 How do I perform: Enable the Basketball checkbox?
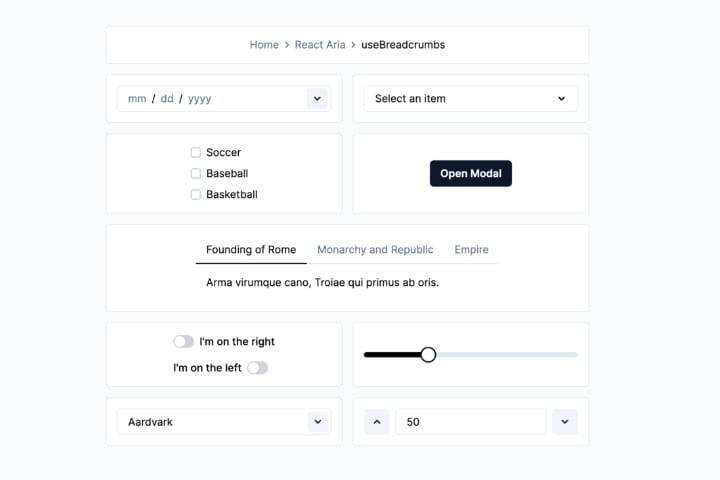[x=196, y=195]
